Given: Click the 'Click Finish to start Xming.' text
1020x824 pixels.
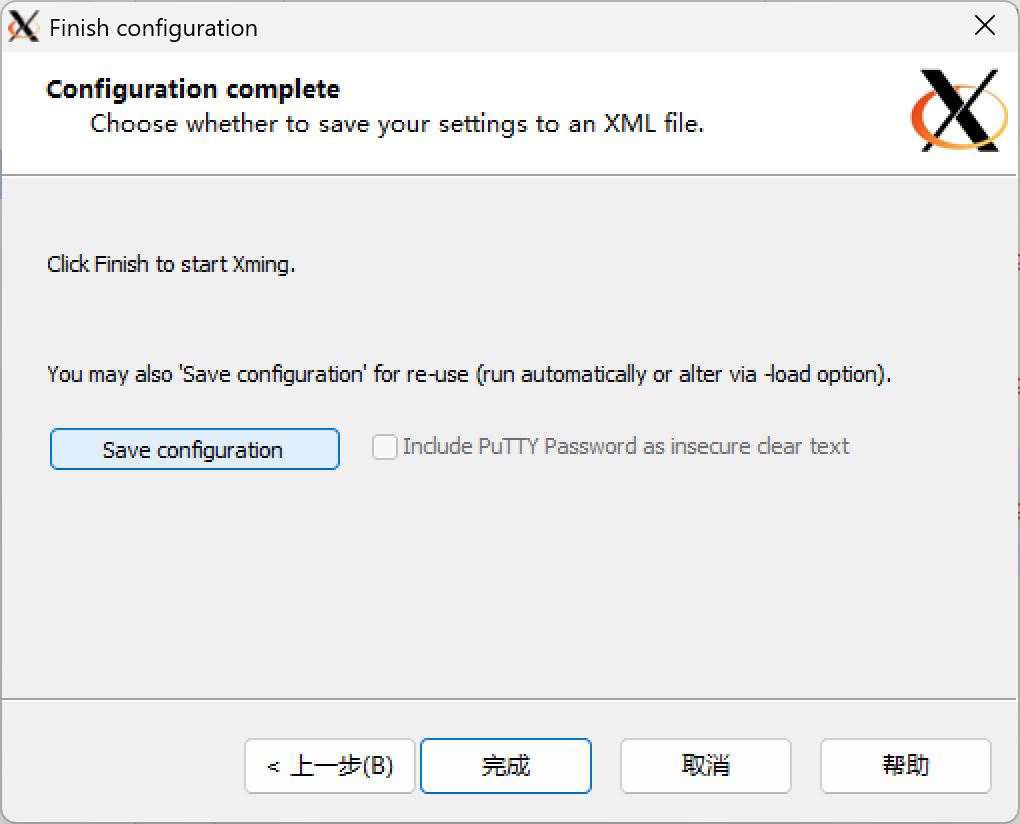Looking at the screenshot, I should pos(171,265).
